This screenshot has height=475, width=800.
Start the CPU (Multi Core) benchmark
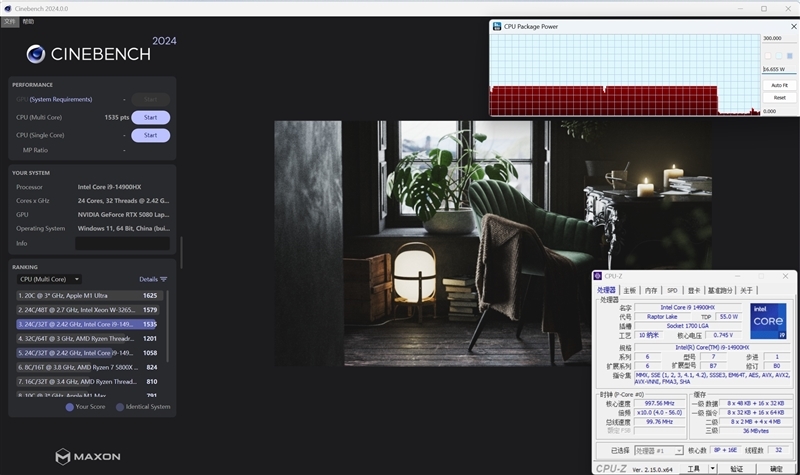pos(151,117)
